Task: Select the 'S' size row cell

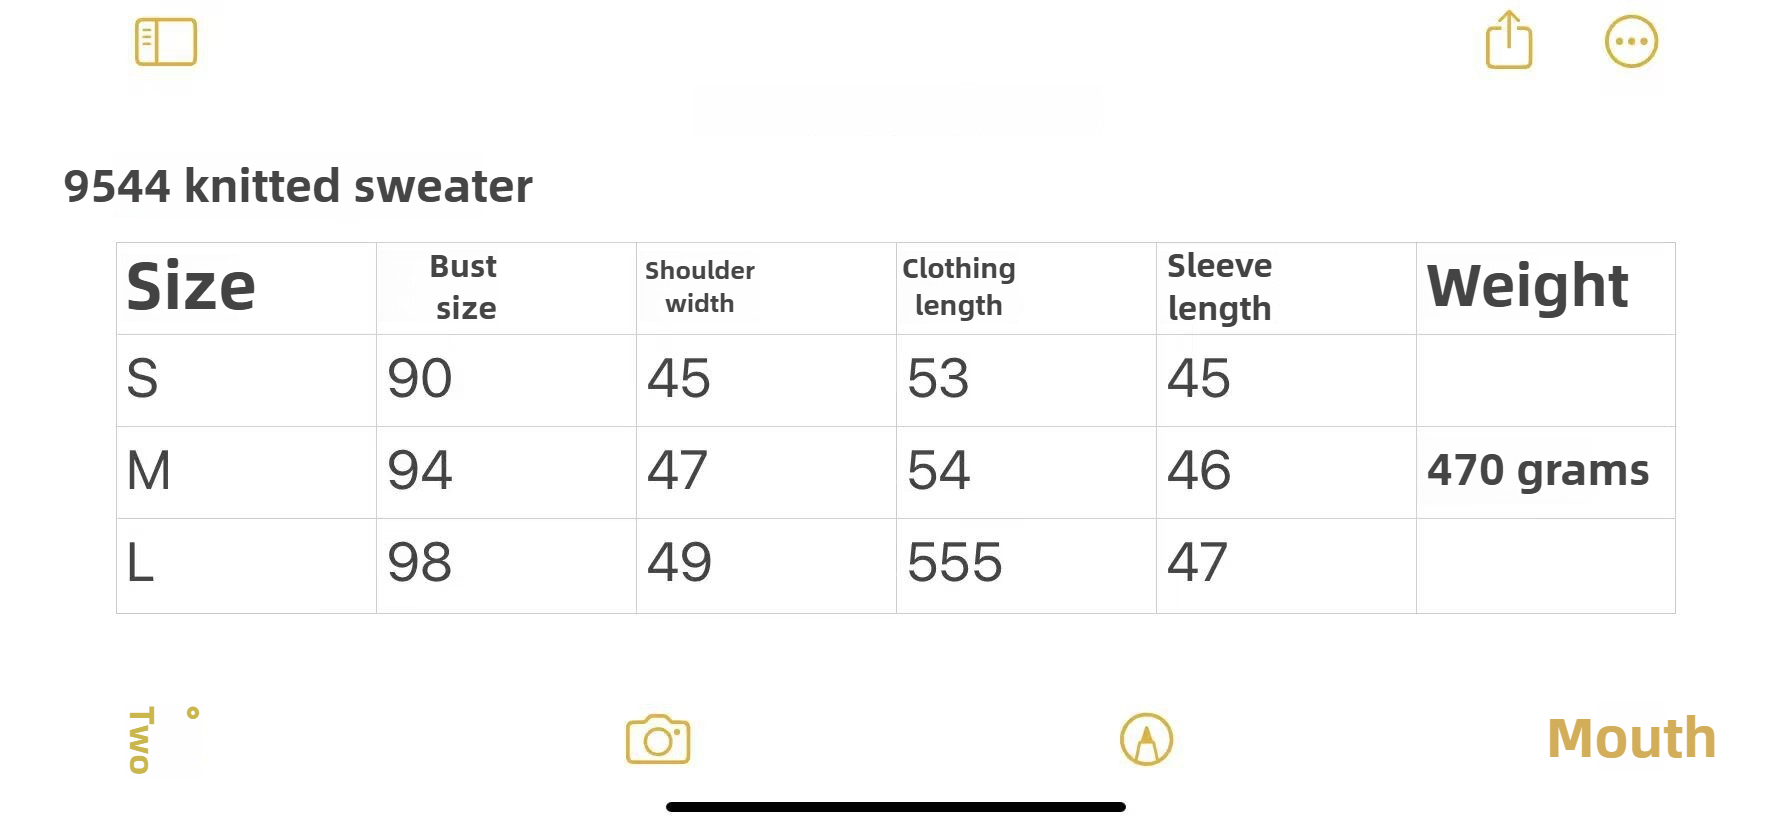Action: tap(246, 379)
